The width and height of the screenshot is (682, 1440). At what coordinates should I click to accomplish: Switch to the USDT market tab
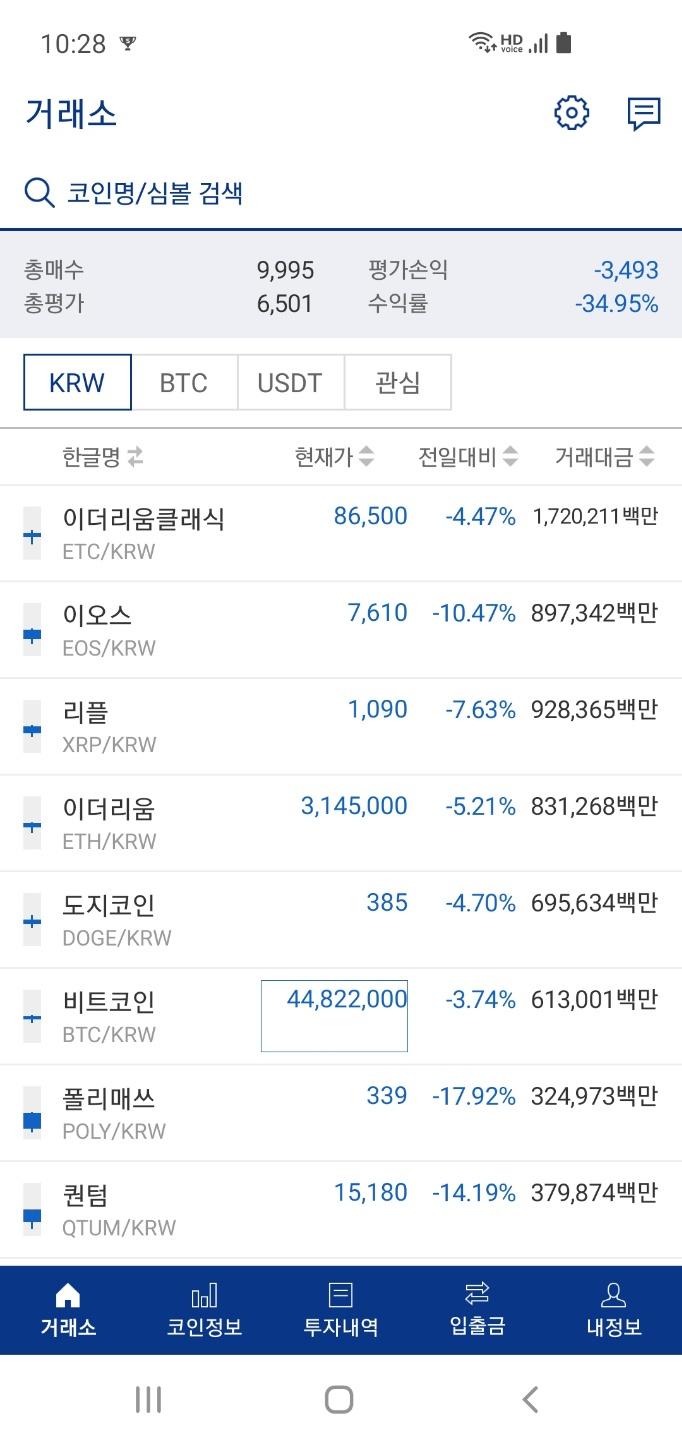pos(290,382)
